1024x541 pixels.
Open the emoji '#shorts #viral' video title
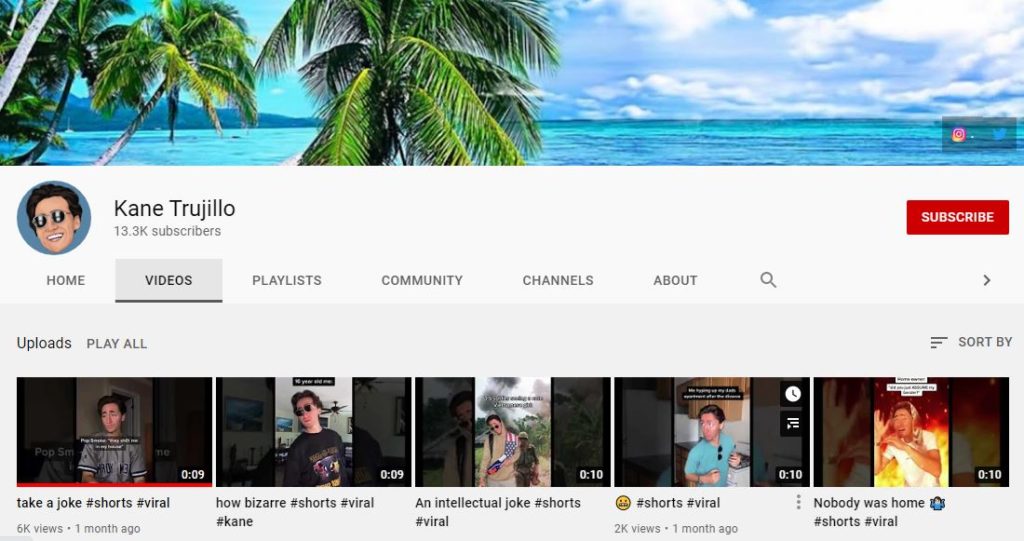click(667, 503)
